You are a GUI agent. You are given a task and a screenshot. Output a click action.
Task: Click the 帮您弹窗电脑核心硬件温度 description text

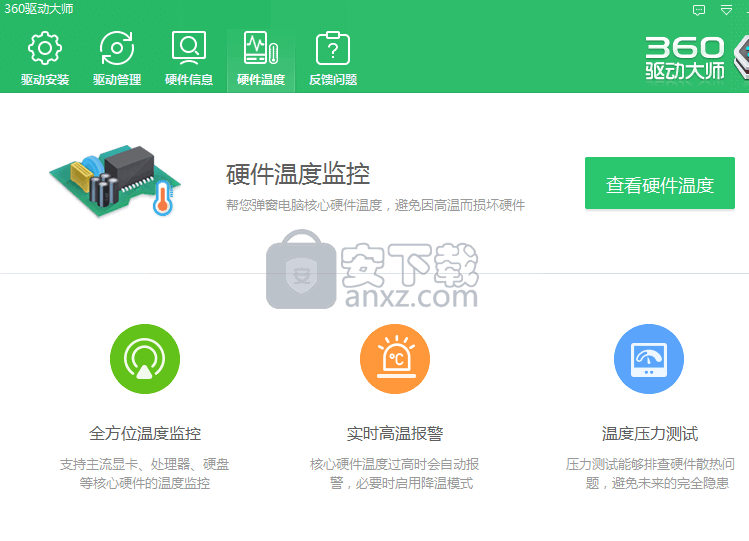pos(375,205)
